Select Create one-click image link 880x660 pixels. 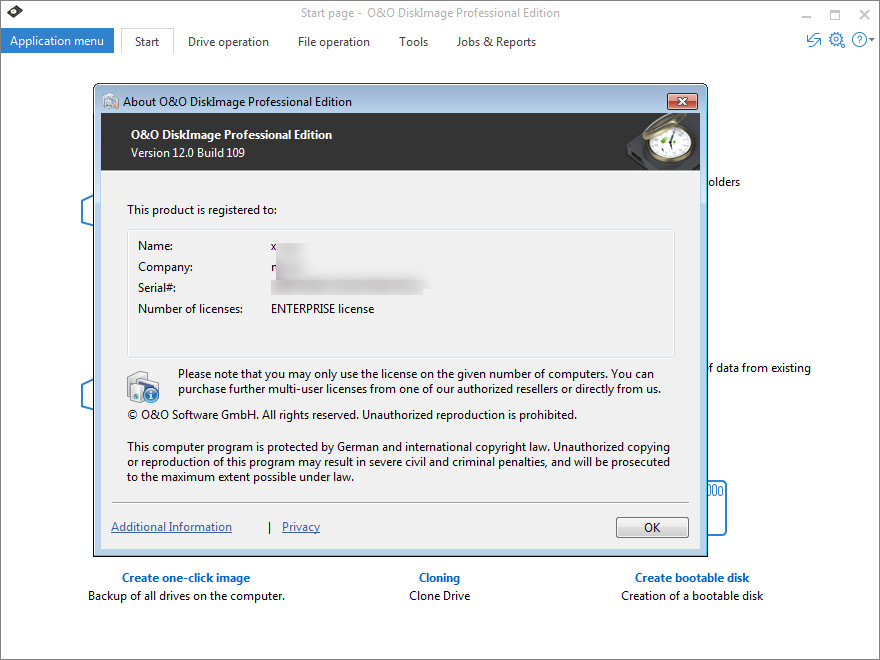[x=186, y=578]
